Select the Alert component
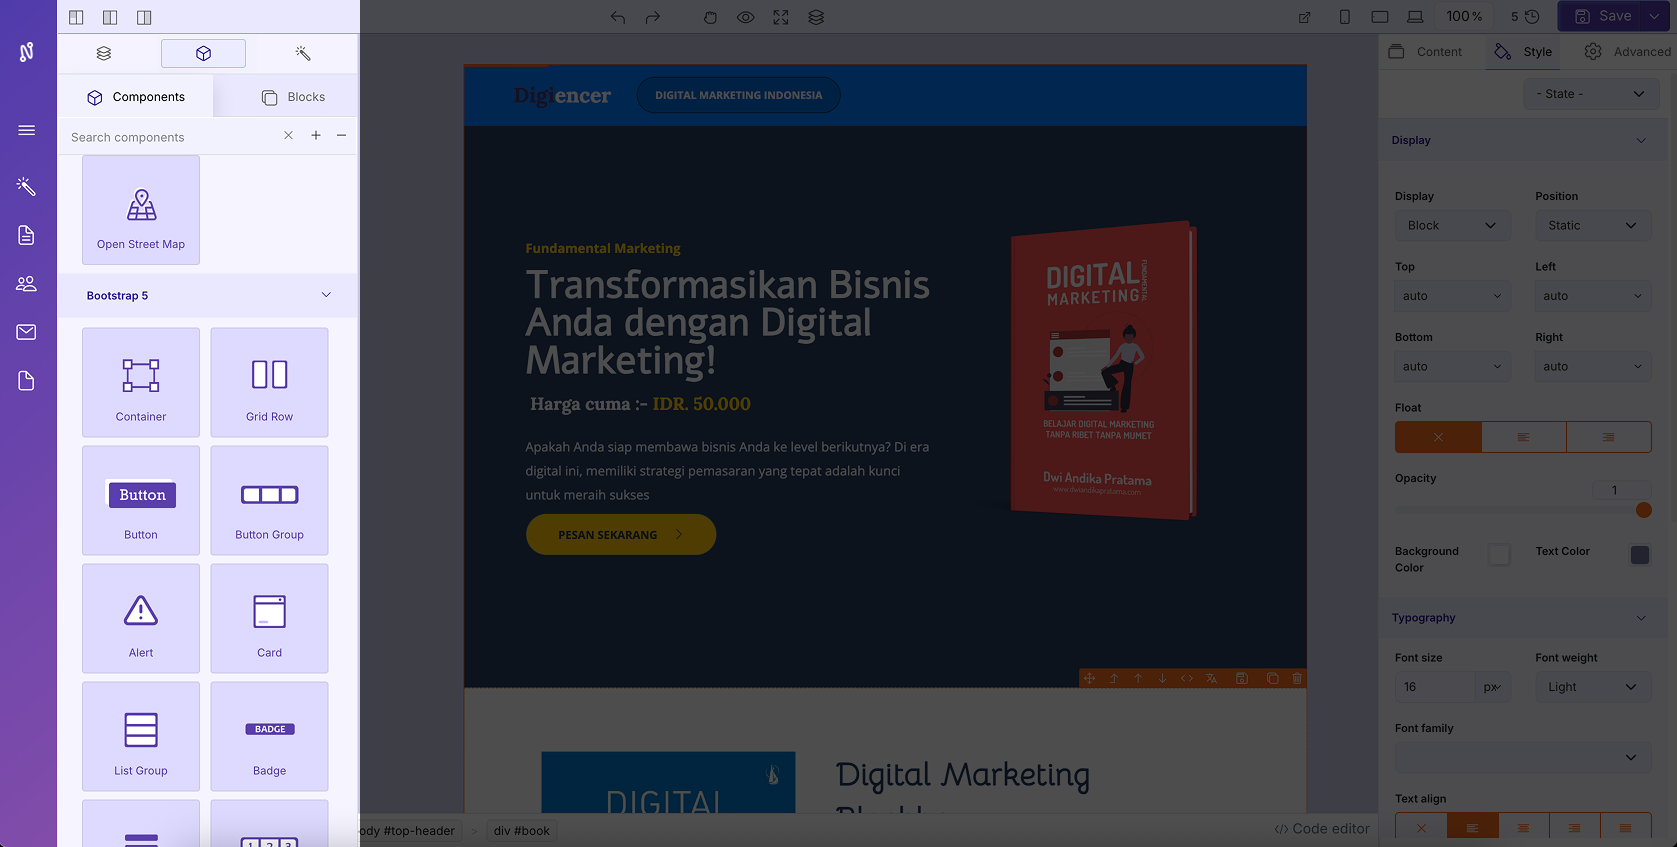Image resolution: width=1677 pixels, height=847 pixels. pos(141,618)
